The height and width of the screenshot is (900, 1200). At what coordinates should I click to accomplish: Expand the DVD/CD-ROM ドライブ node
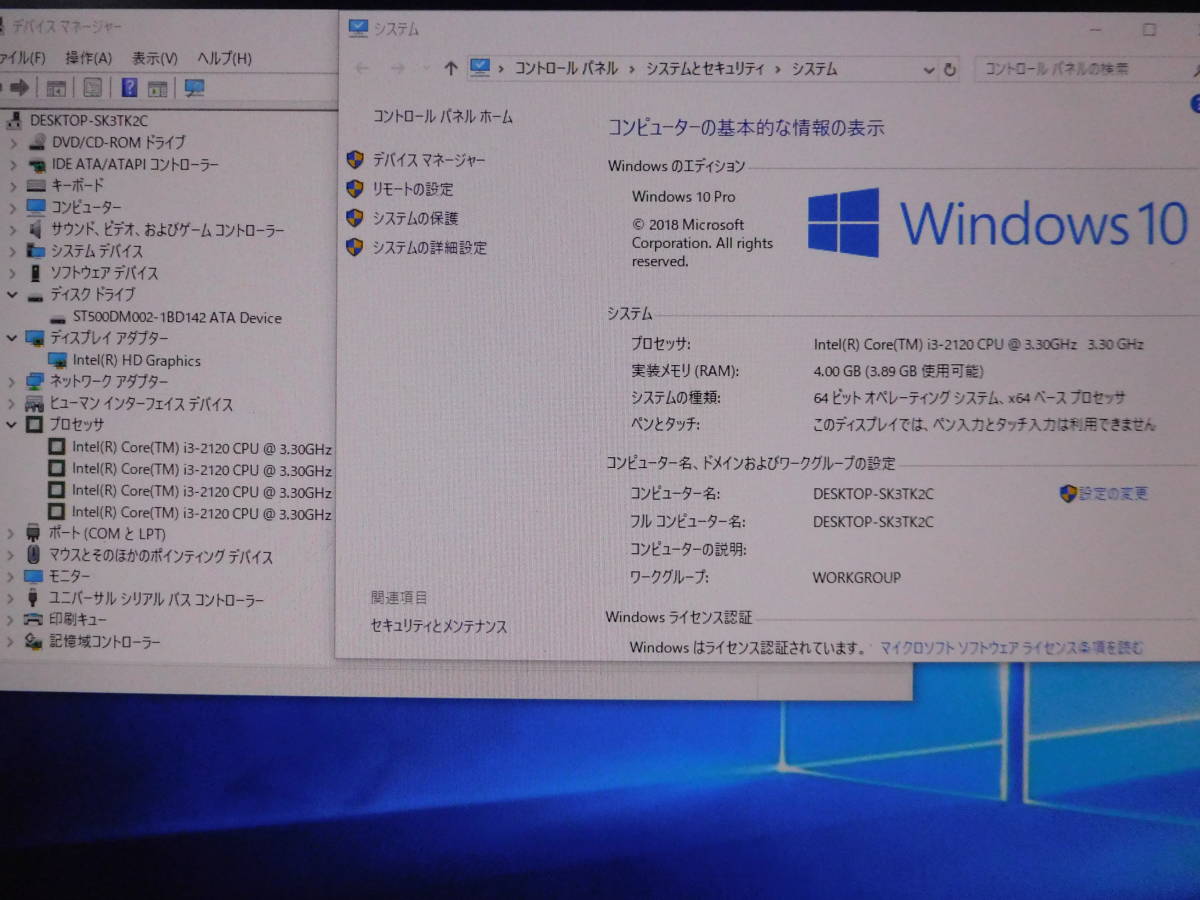[13, 142]
